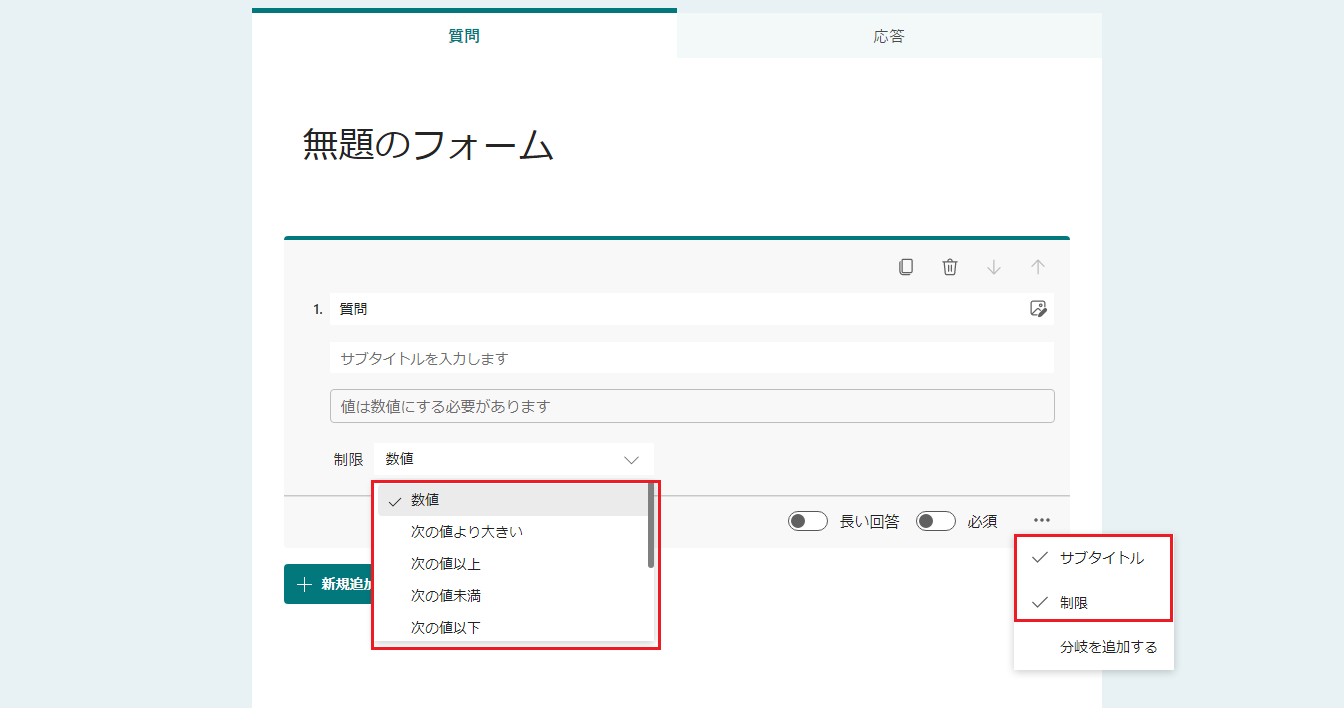Click the サブタイトルを入力します field

691,358
